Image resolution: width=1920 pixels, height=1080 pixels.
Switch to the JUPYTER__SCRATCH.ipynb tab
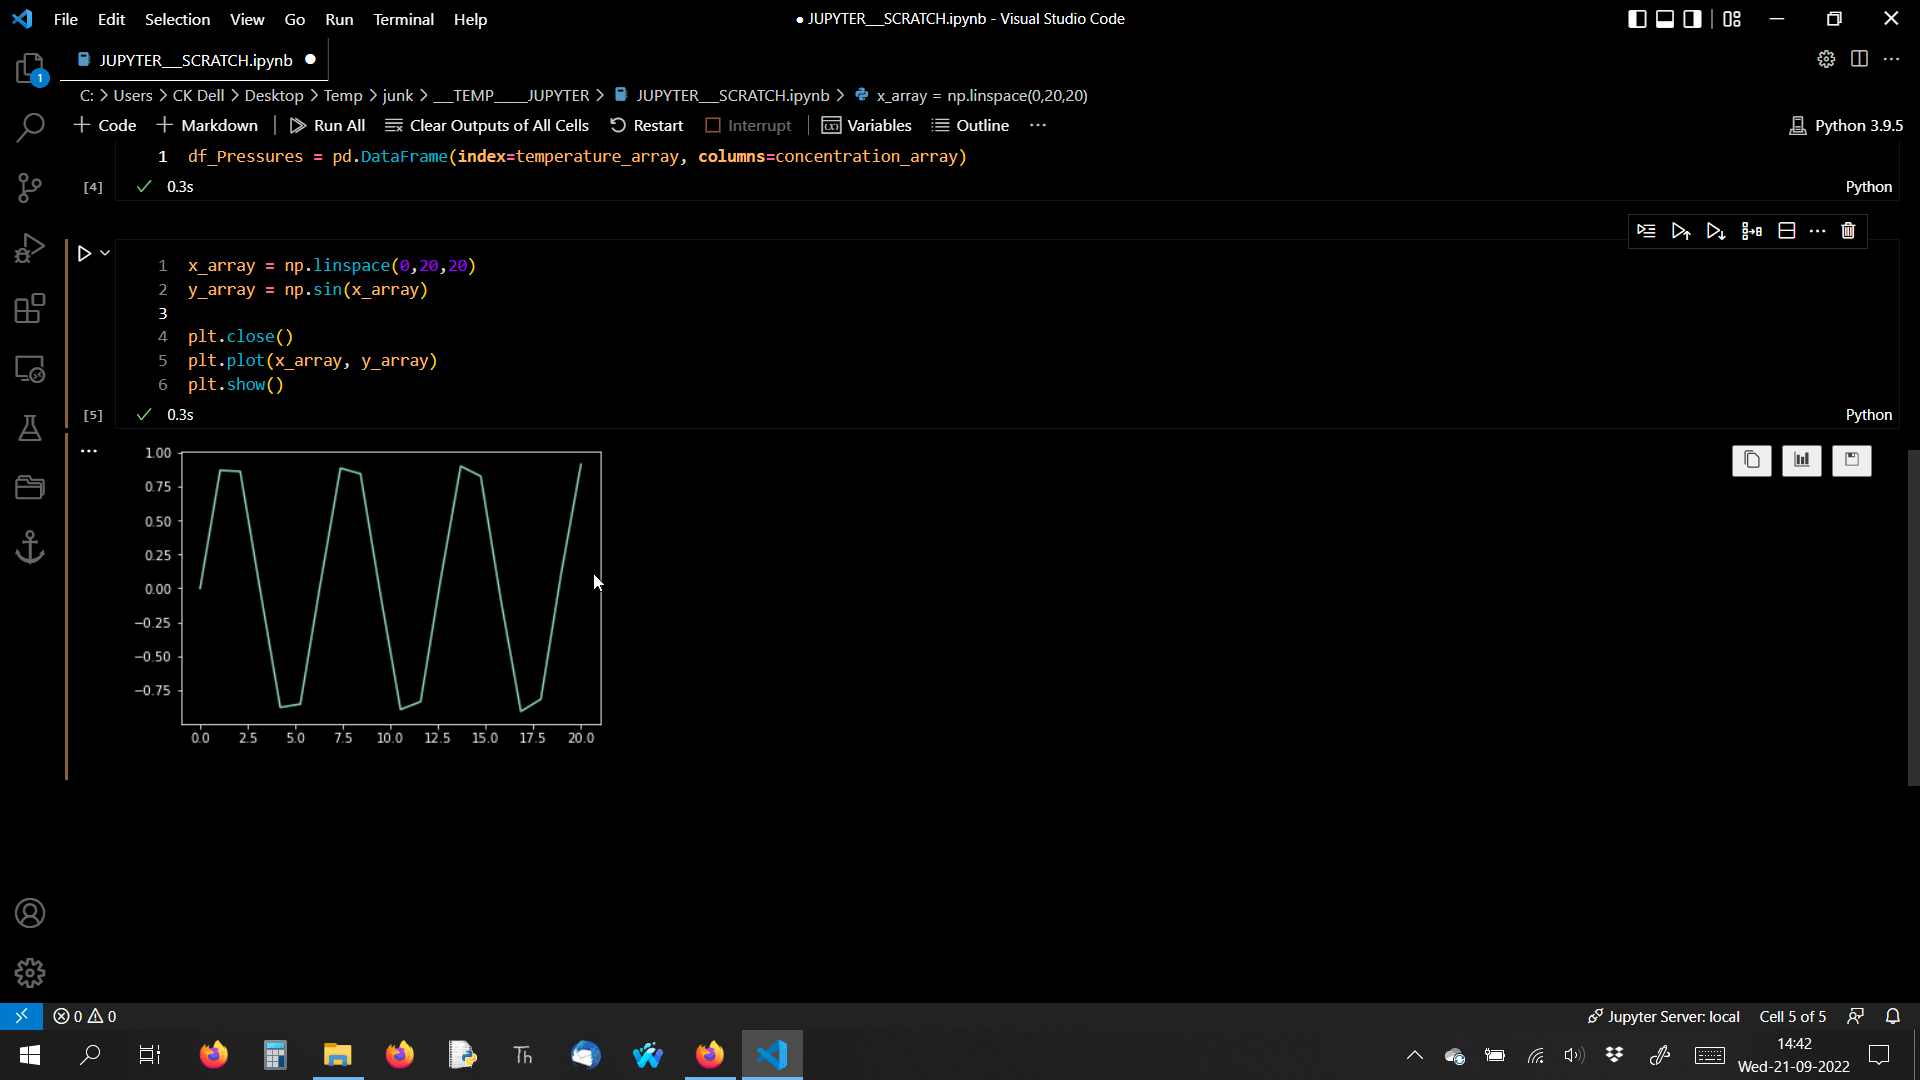(192, 60)
